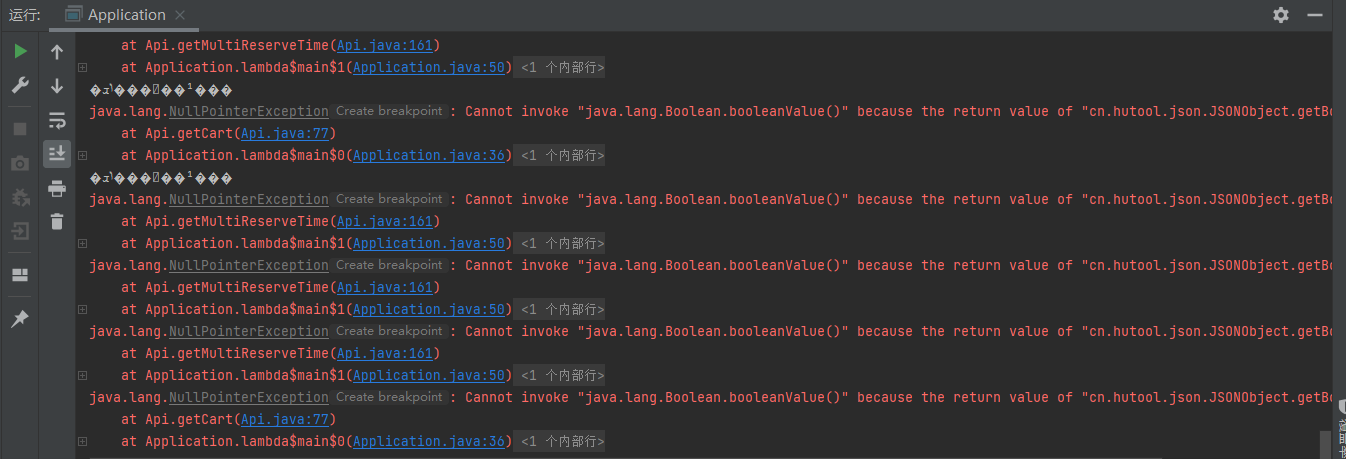
Task: Click the last NullPointerException class link
Action: coord(248,397)
